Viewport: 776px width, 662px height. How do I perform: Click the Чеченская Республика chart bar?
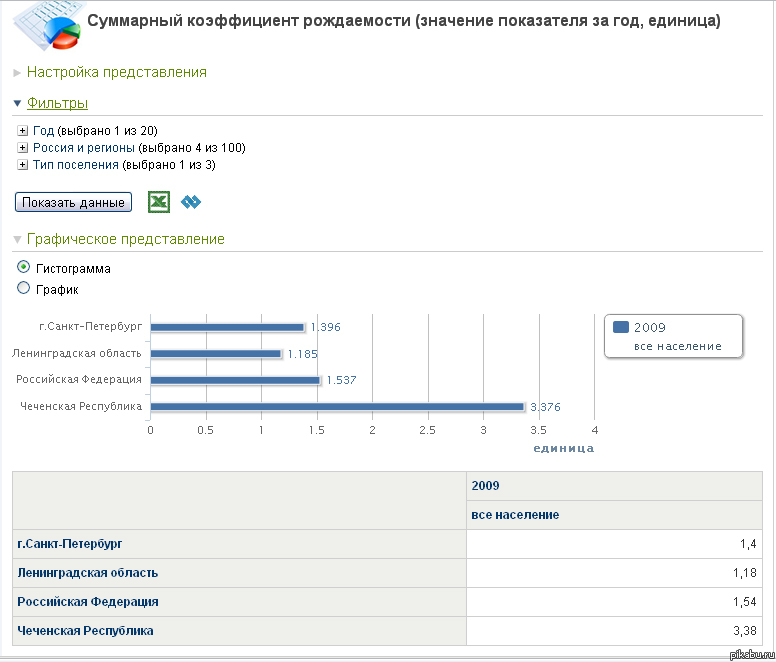coord(337,406)
